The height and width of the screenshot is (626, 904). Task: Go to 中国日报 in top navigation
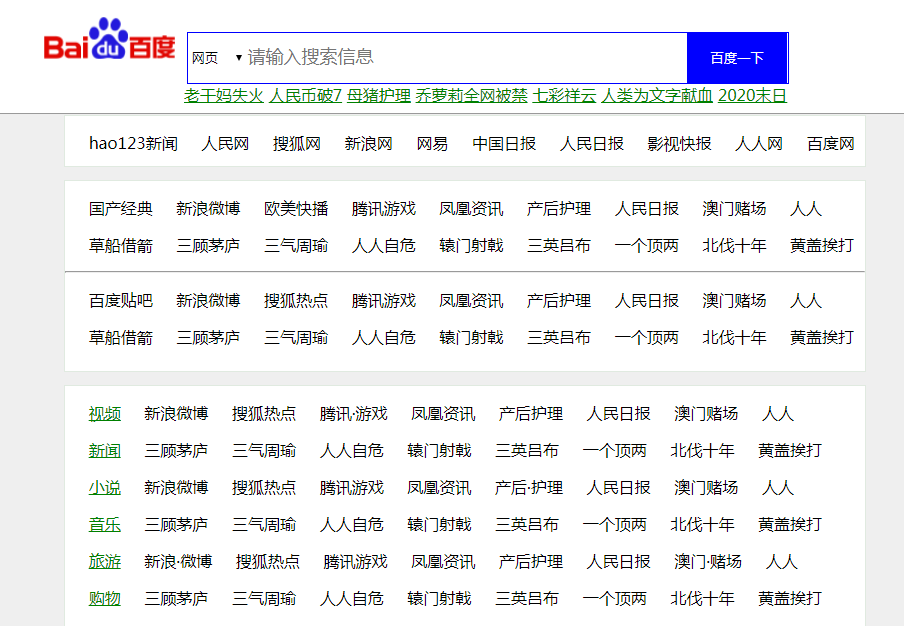click(504, 144)
